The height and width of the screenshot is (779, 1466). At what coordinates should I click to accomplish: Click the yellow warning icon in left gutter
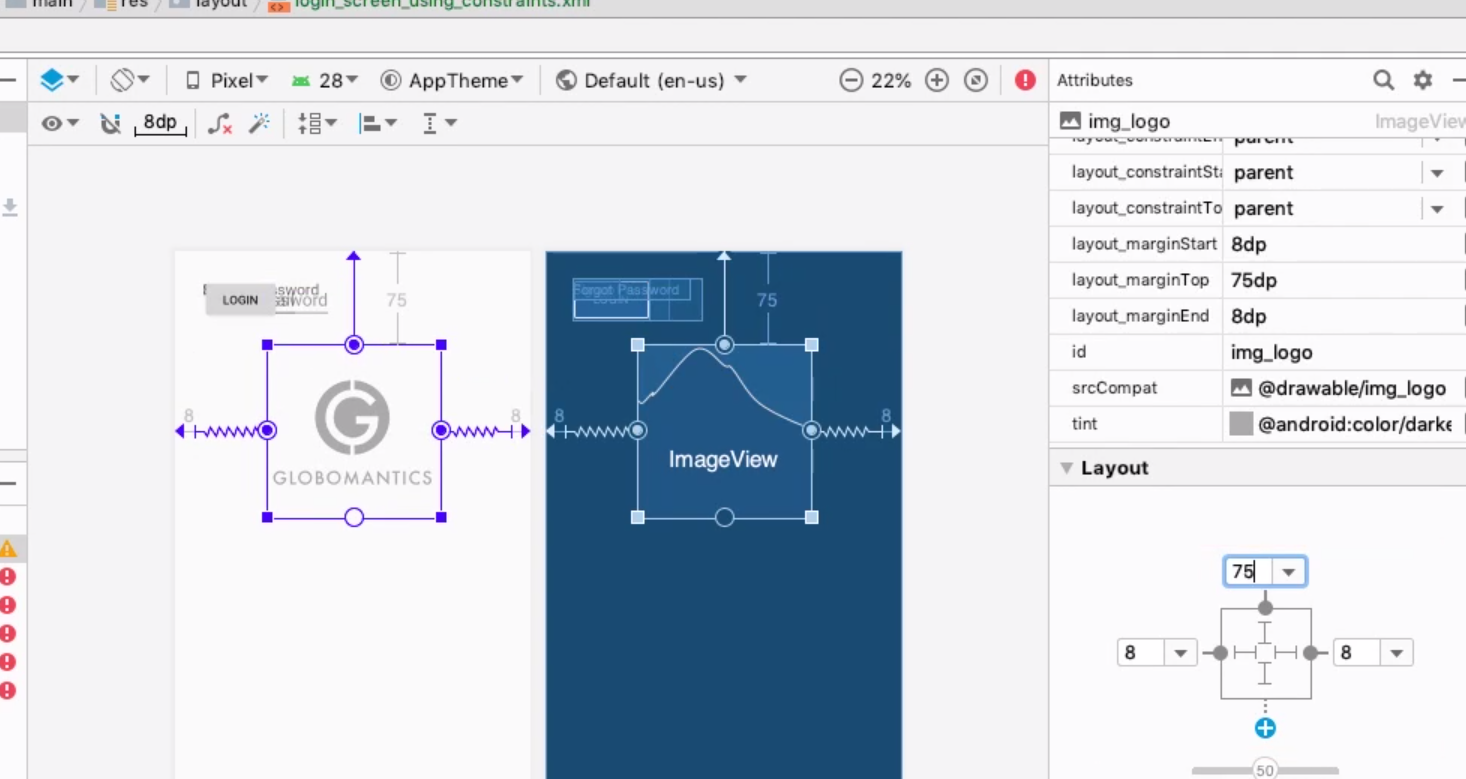coord(8,548)
